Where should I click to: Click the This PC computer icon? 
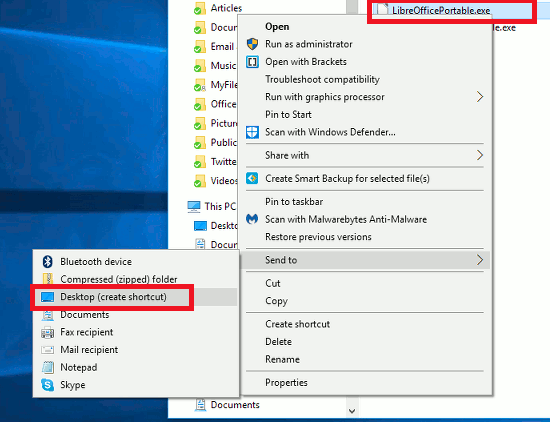194,207
